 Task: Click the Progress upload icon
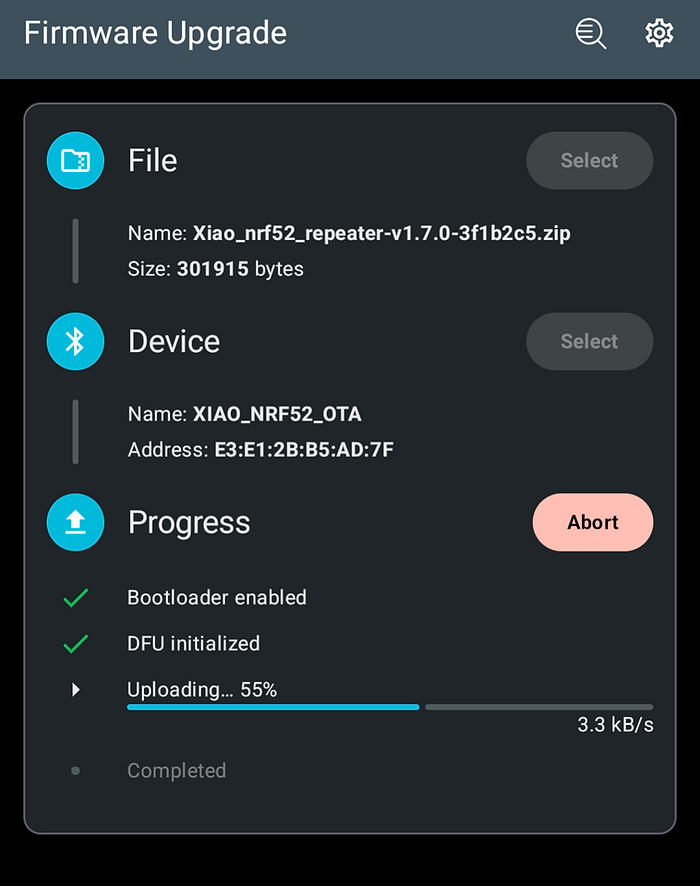[75, 522]
